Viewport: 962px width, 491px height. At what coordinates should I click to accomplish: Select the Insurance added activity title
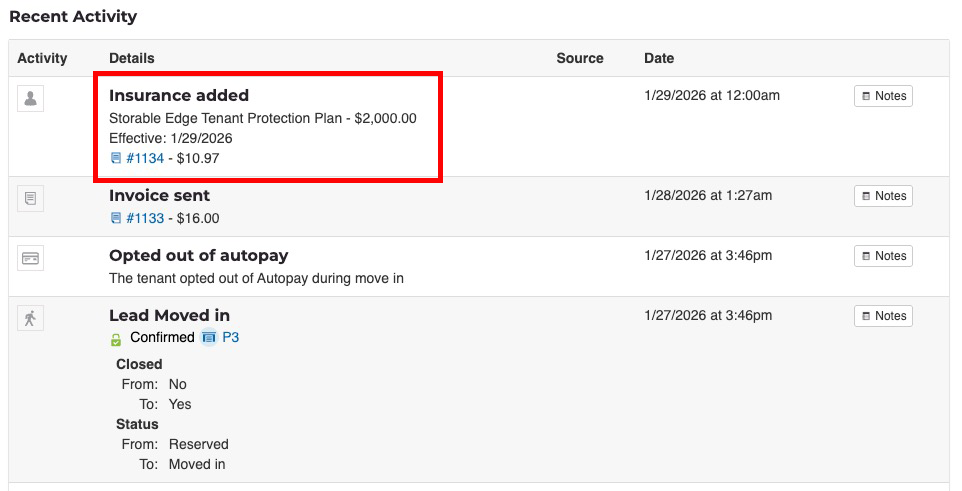(x=179, y=96)
